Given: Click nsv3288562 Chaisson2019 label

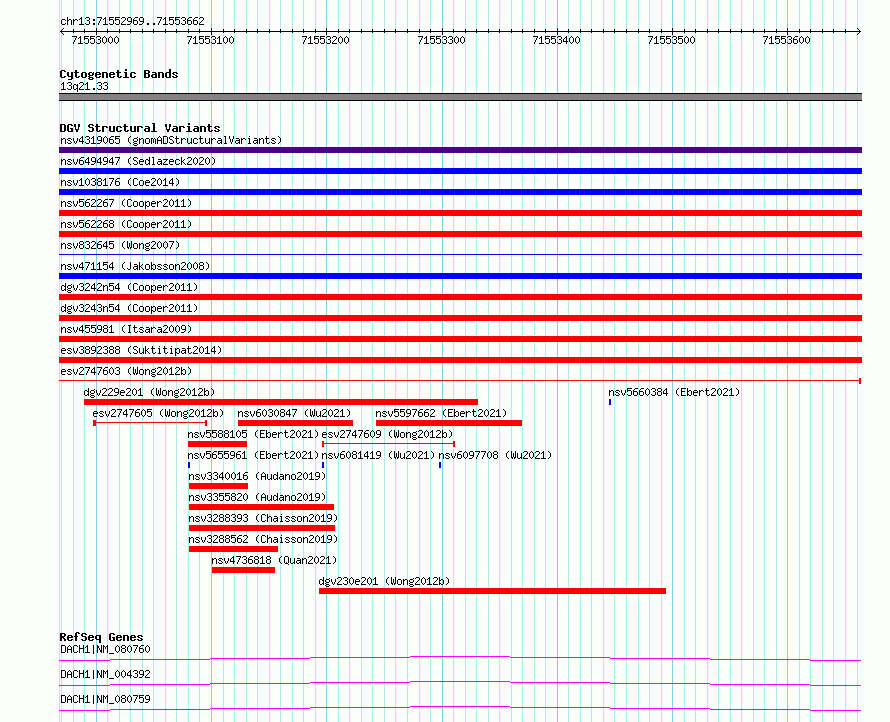Looking at the screenshot, I should (263, 539).
